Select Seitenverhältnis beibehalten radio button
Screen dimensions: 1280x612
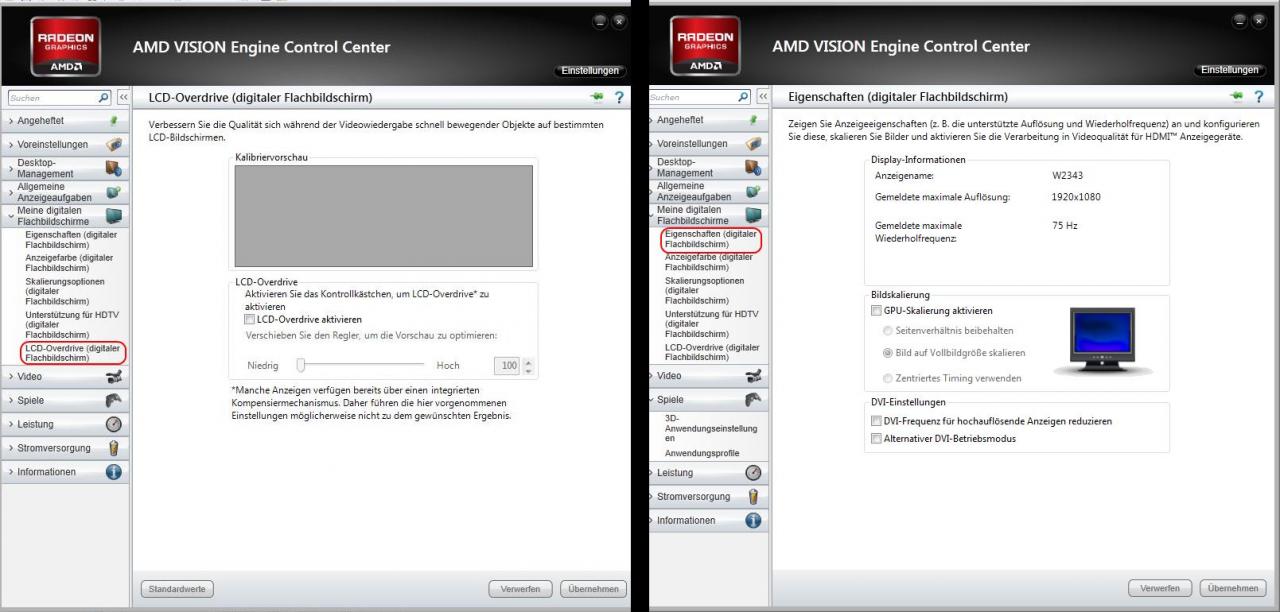(888, 330)
